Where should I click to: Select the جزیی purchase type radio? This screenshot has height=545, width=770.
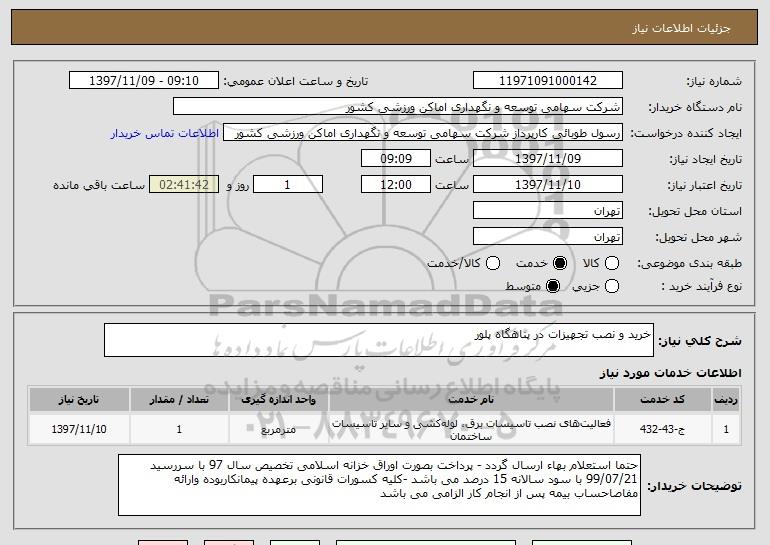click(612, 286)
